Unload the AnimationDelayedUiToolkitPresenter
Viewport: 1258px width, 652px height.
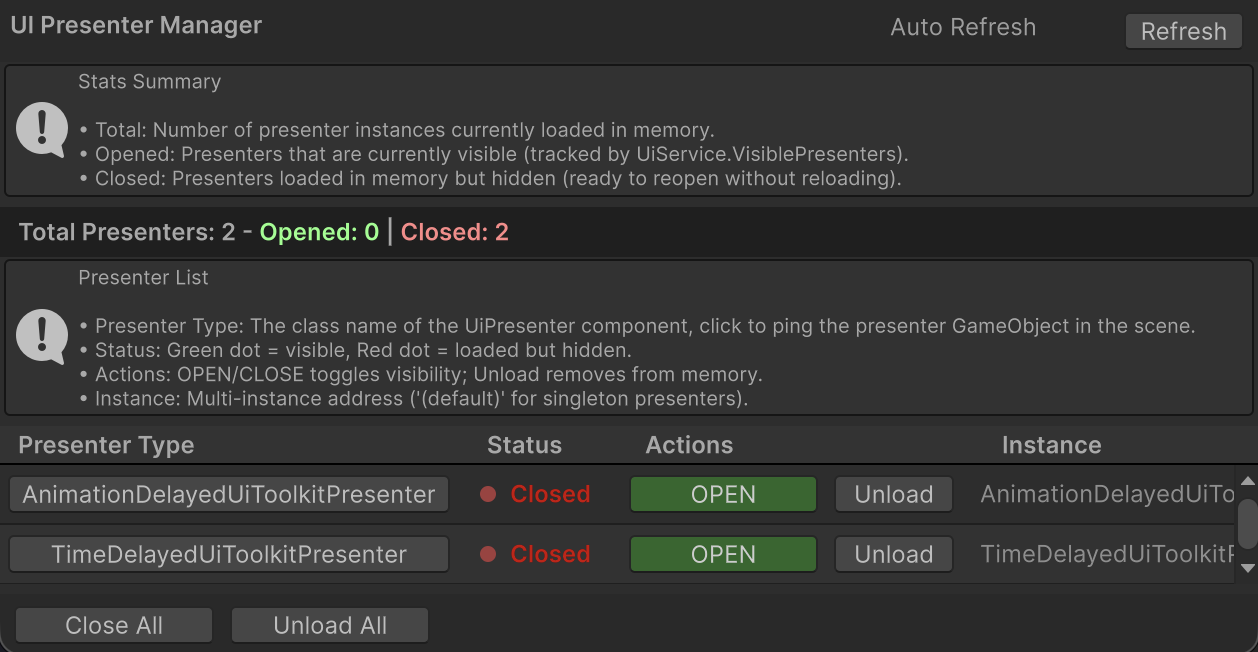pos(893,494)
